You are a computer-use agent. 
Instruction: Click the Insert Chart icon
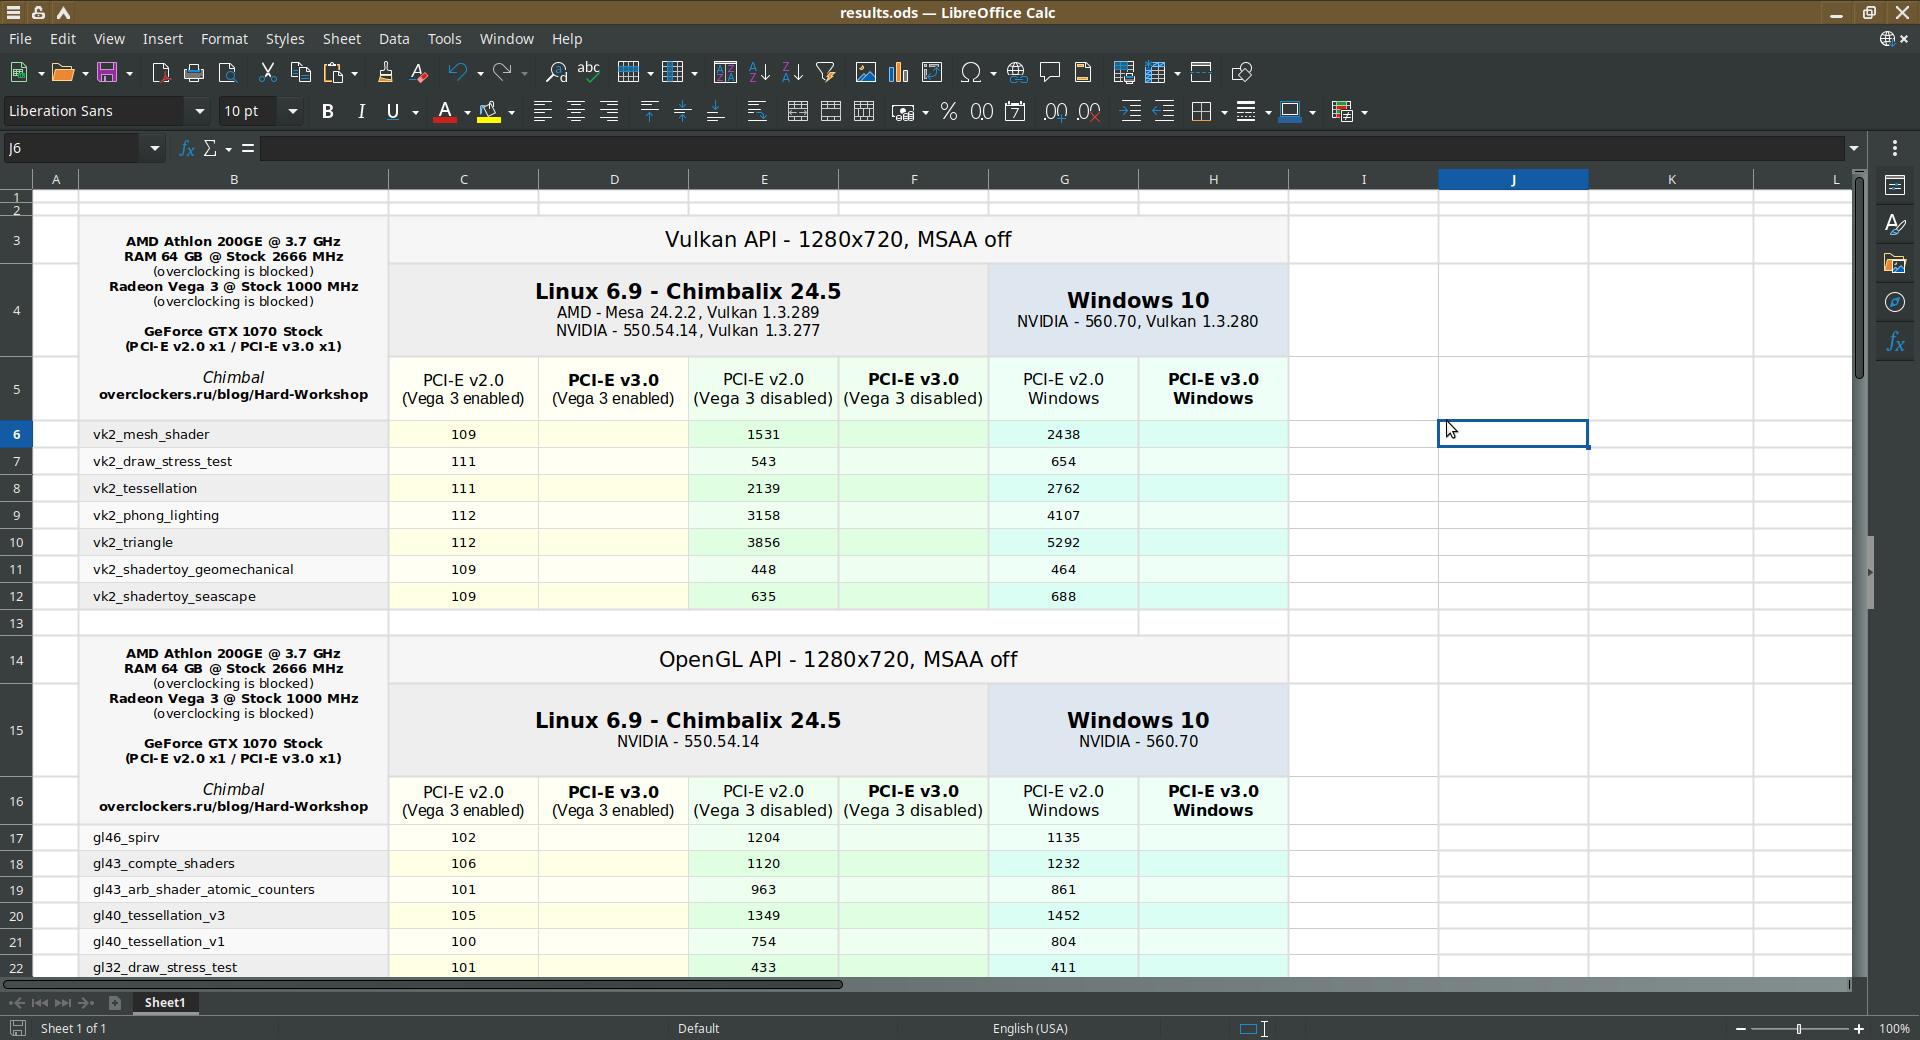point(898,73)
